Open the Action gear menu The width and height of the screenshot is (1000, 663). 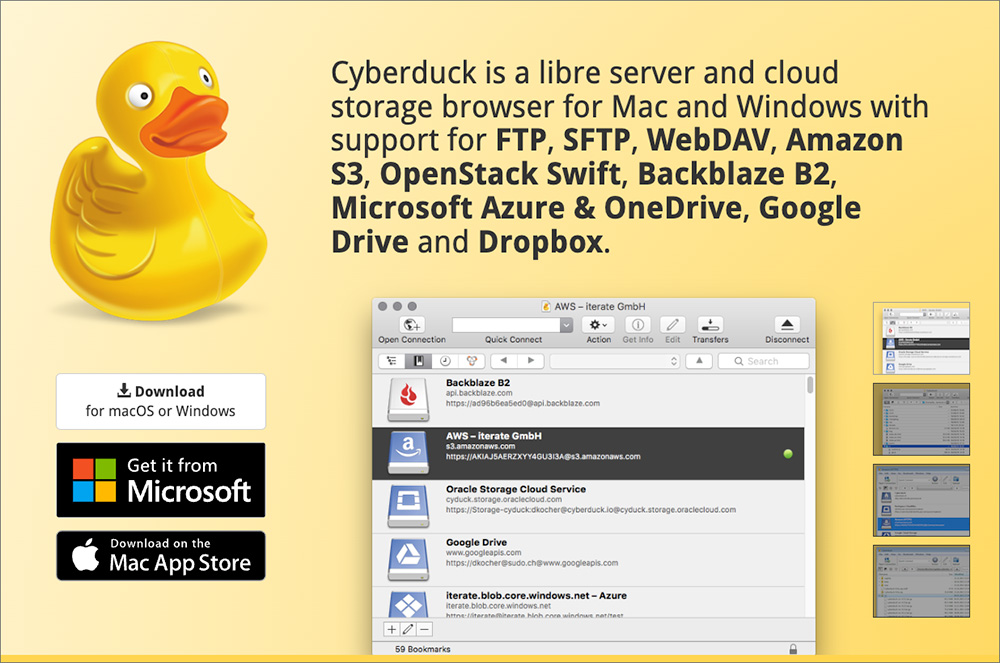point(596,325)
